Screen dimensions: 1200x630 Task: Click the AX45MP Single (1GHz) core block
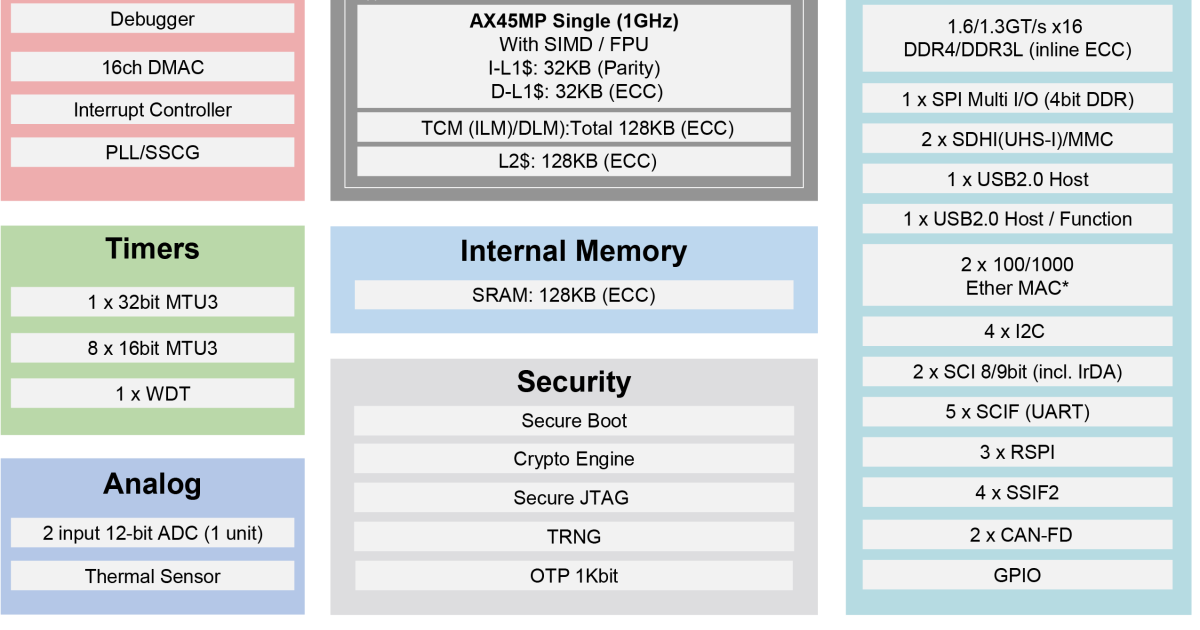pos(573,57)
